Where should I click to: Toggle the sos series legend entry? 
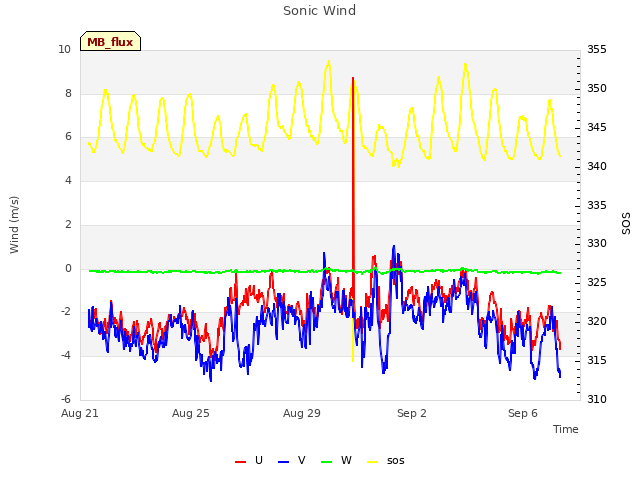click(386, 461)
